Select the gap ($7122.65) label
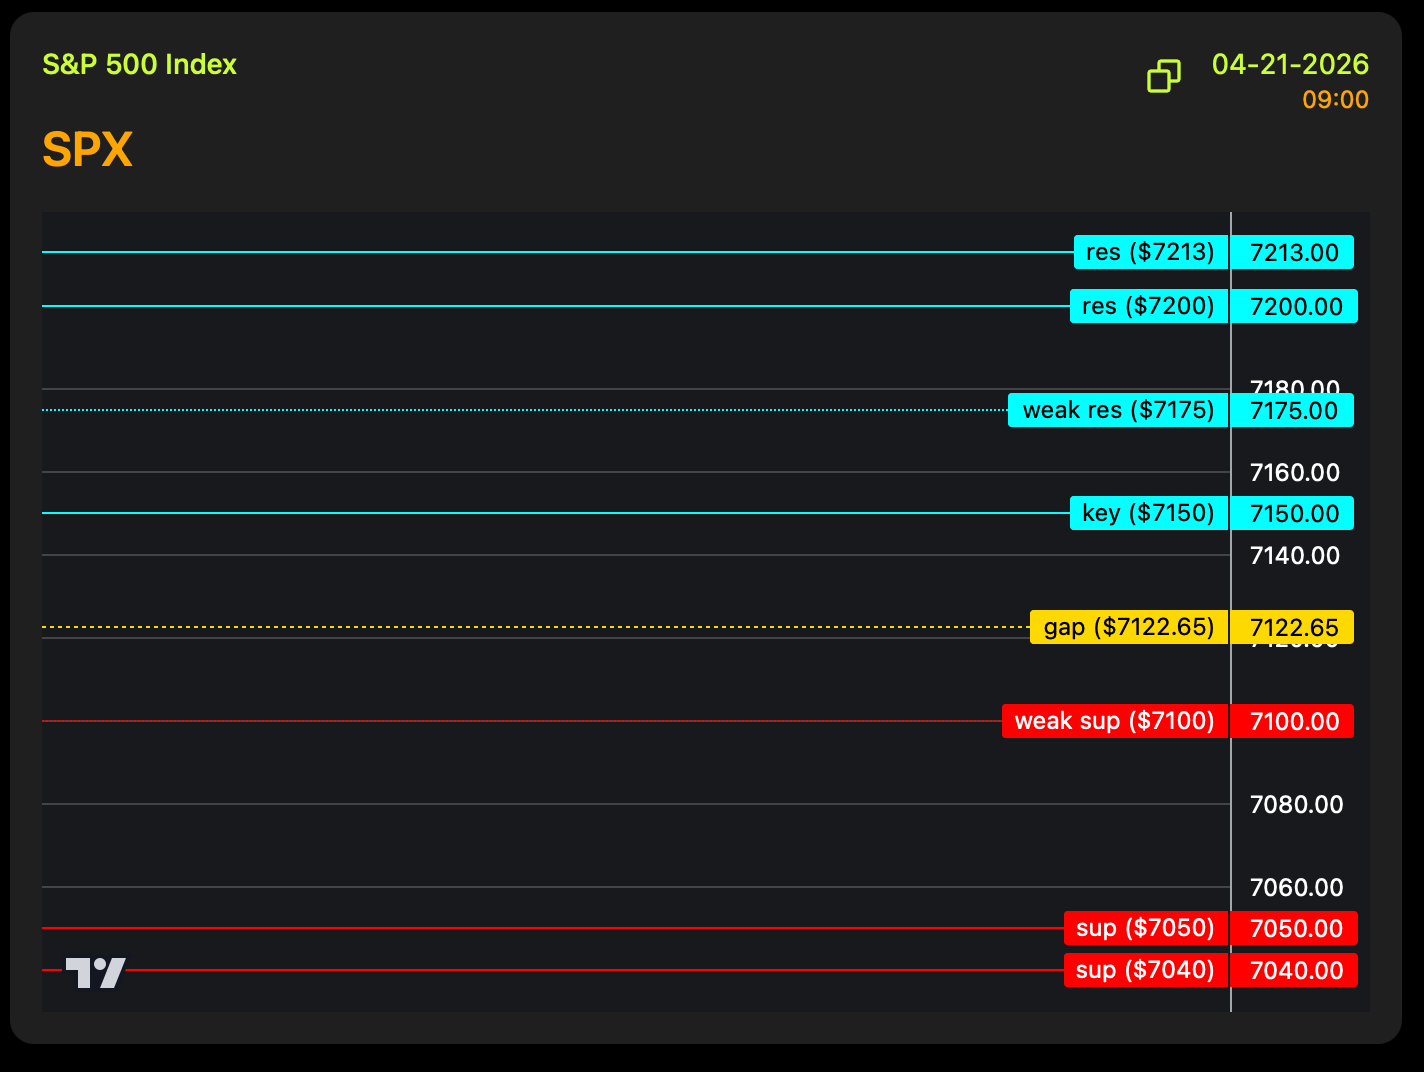Screen dimensions: 1424x1072 (x=1129, y=627)
